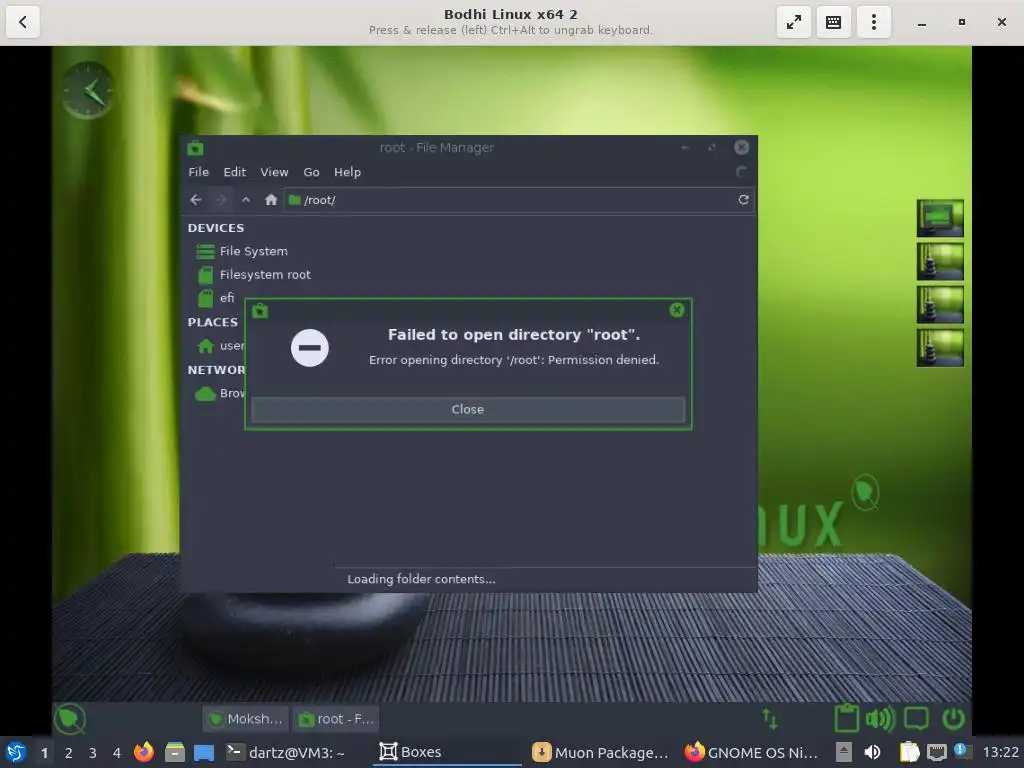This screenshot has height=768, width=1024.
Task: Open keyboard shortcuts icon in Boxes header
Action: (x=833, y=22)
